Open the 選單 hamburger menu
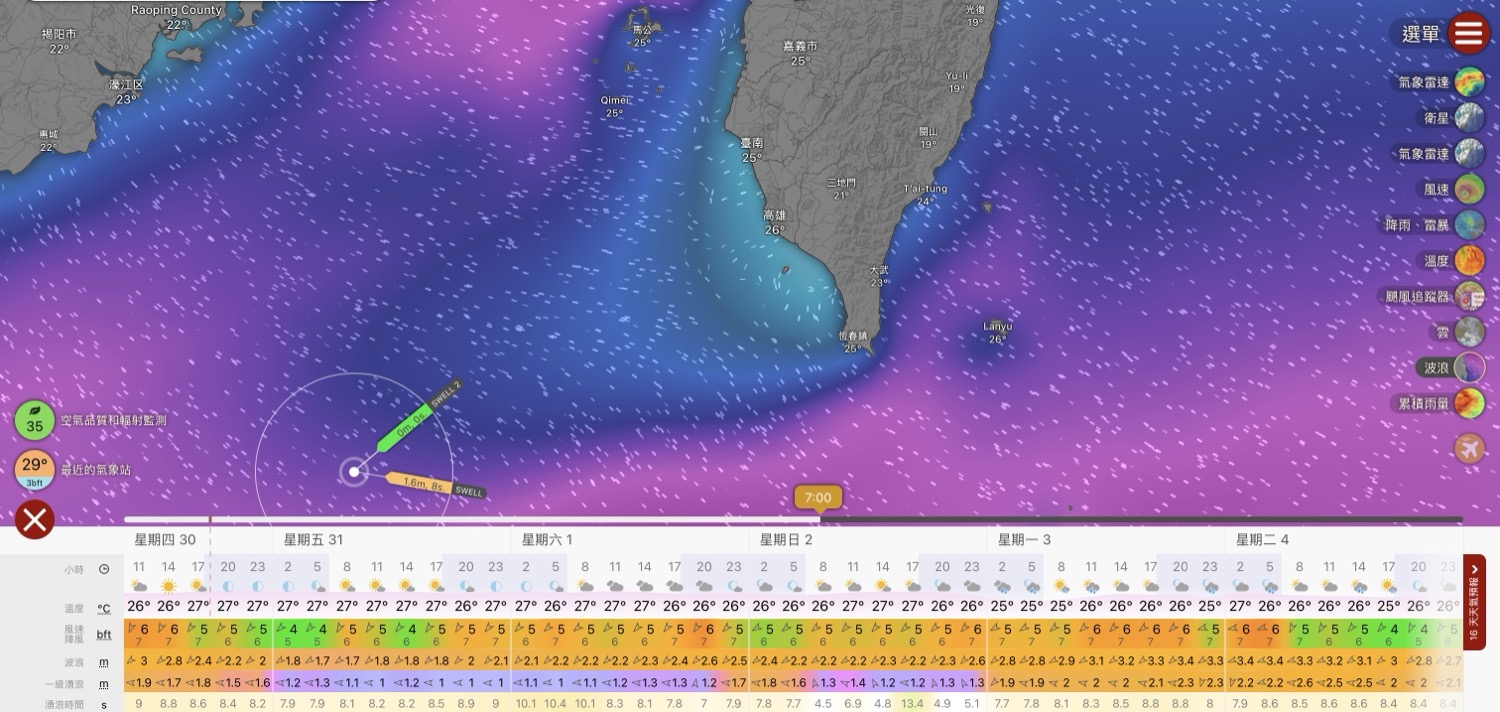The width and height of the screenshot is (1500, 712). click(x=1467, y=34)
